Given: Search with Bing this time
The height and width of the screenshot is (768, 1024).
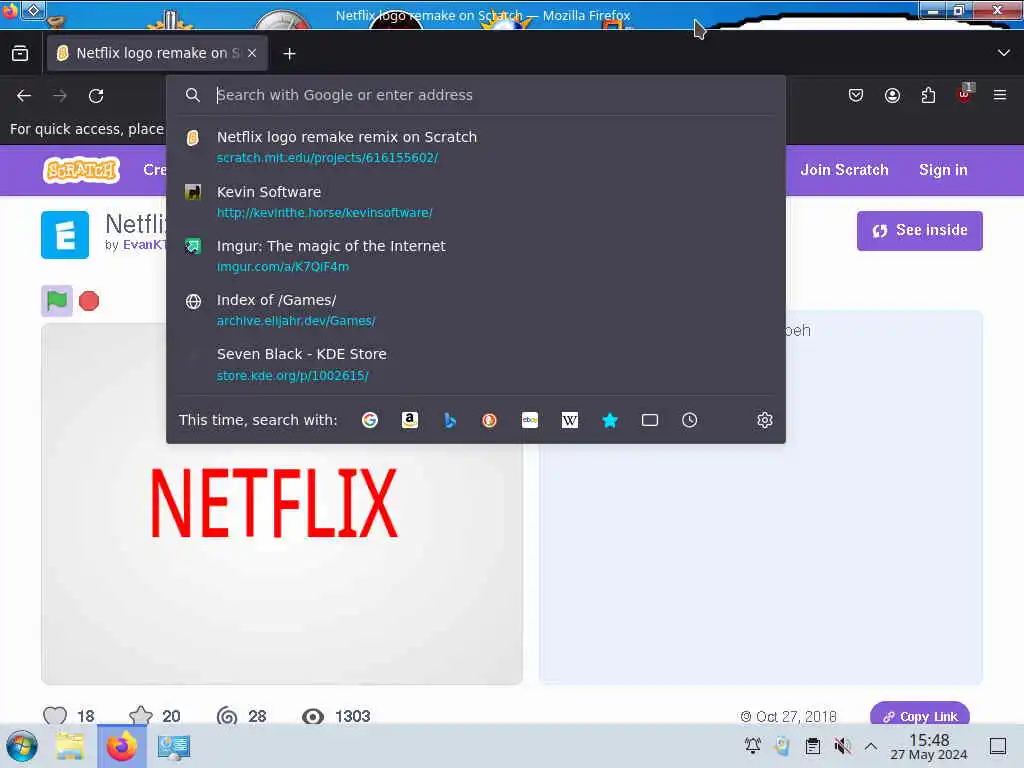Looking at the screenshot, I should tap(450, 420).
